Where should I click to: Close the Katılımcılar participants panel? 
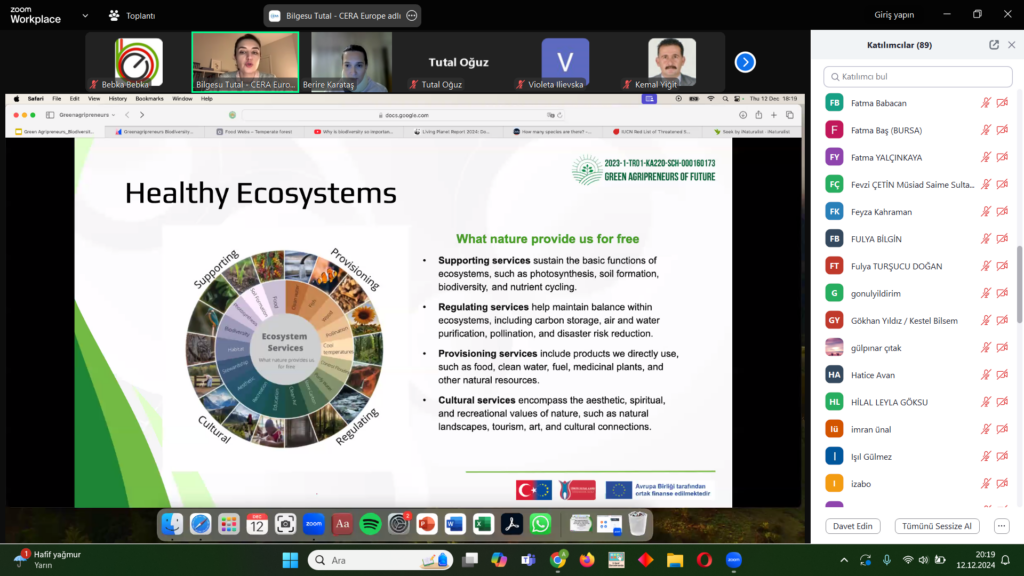(1011, 45)
